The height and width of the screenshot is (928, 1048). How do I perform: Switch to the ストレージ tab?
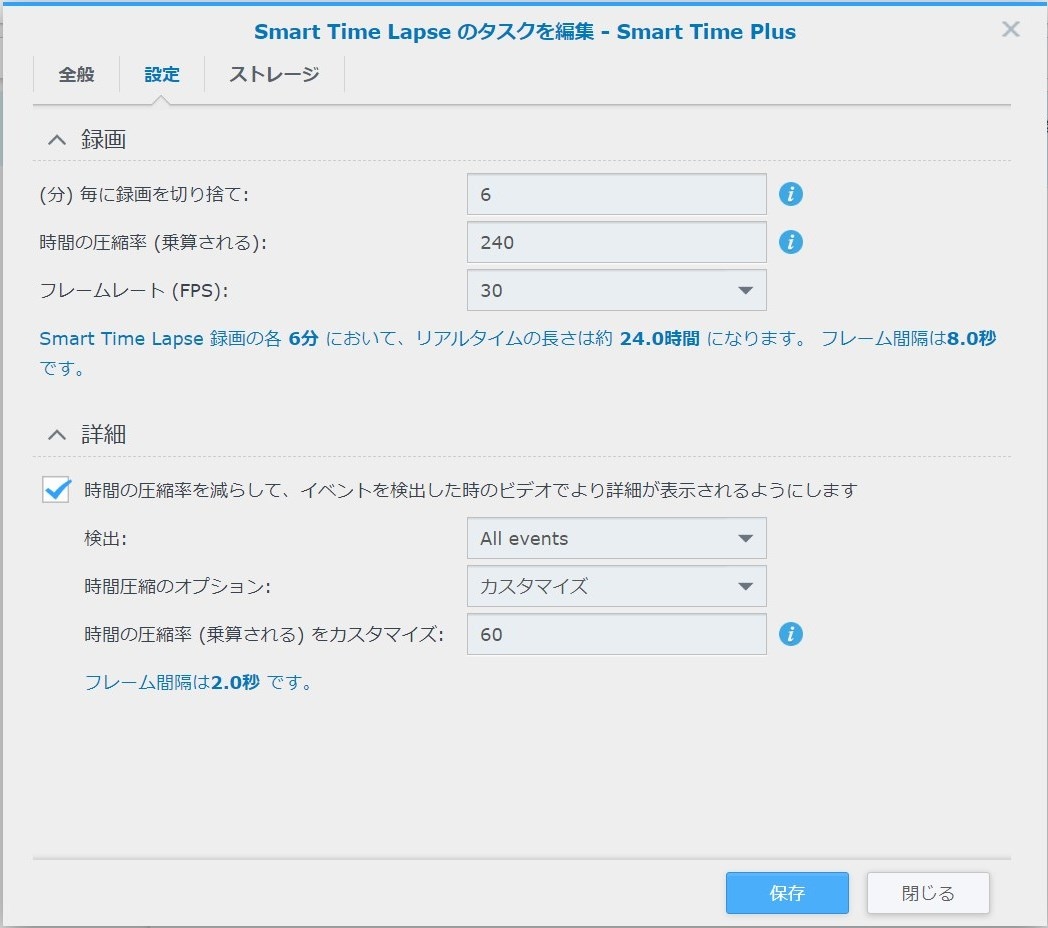(274, 75)
